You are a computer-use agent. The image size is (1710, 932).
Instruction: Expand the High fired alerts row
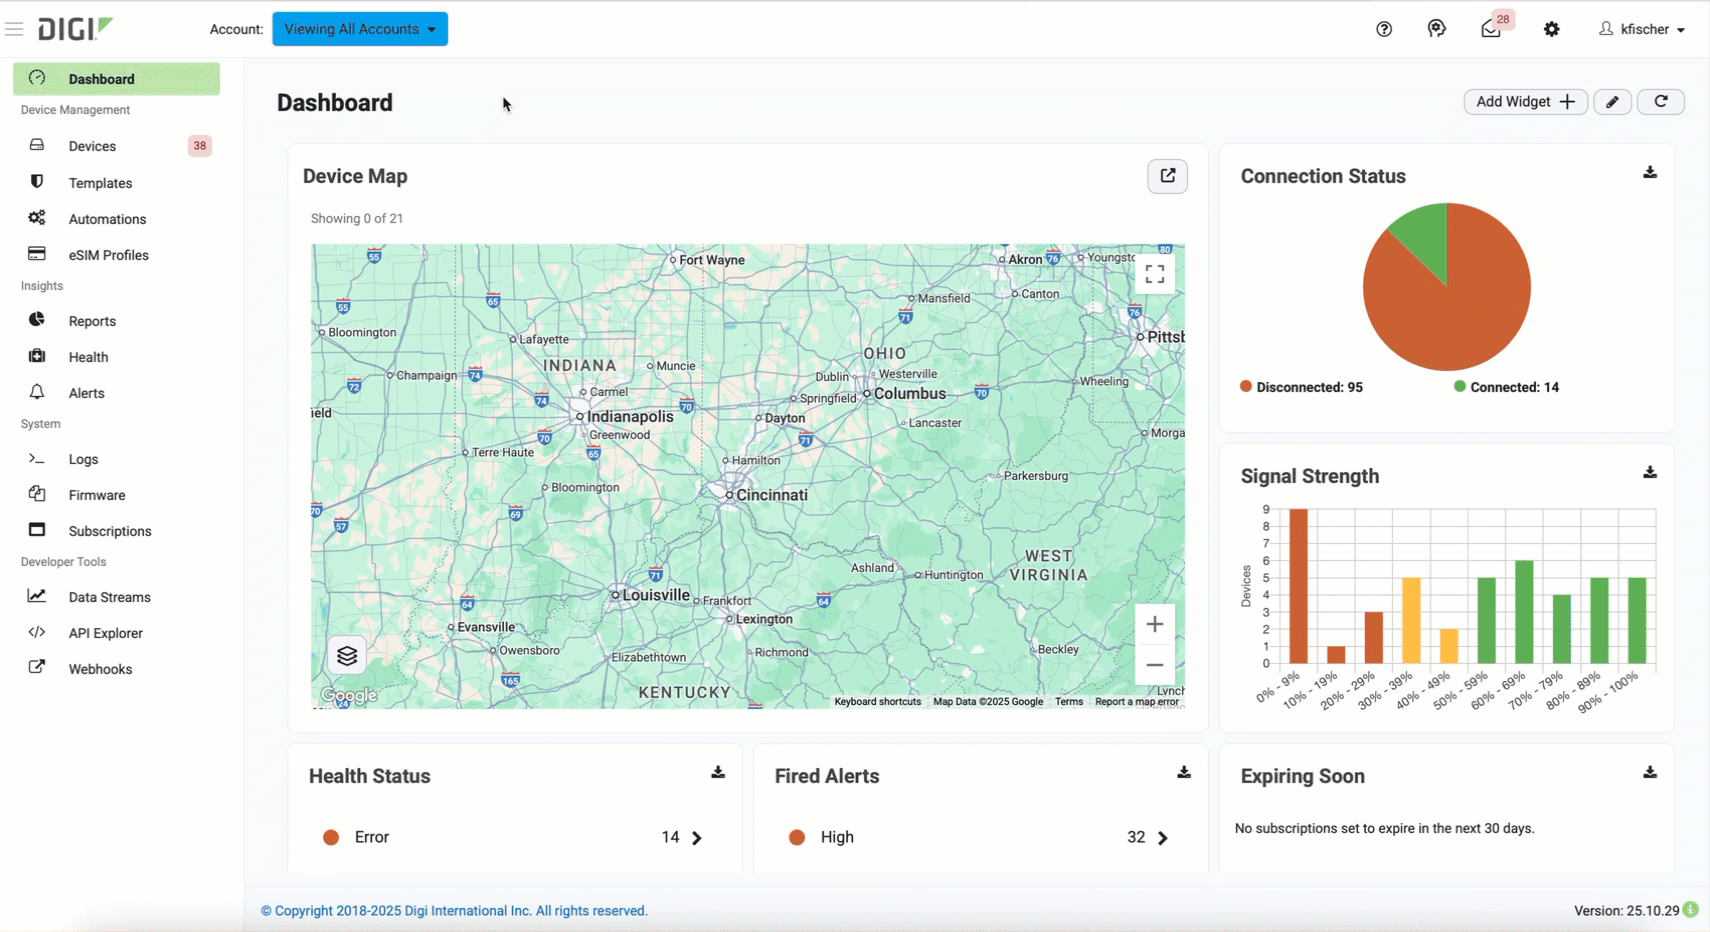tap(1163, 838)
